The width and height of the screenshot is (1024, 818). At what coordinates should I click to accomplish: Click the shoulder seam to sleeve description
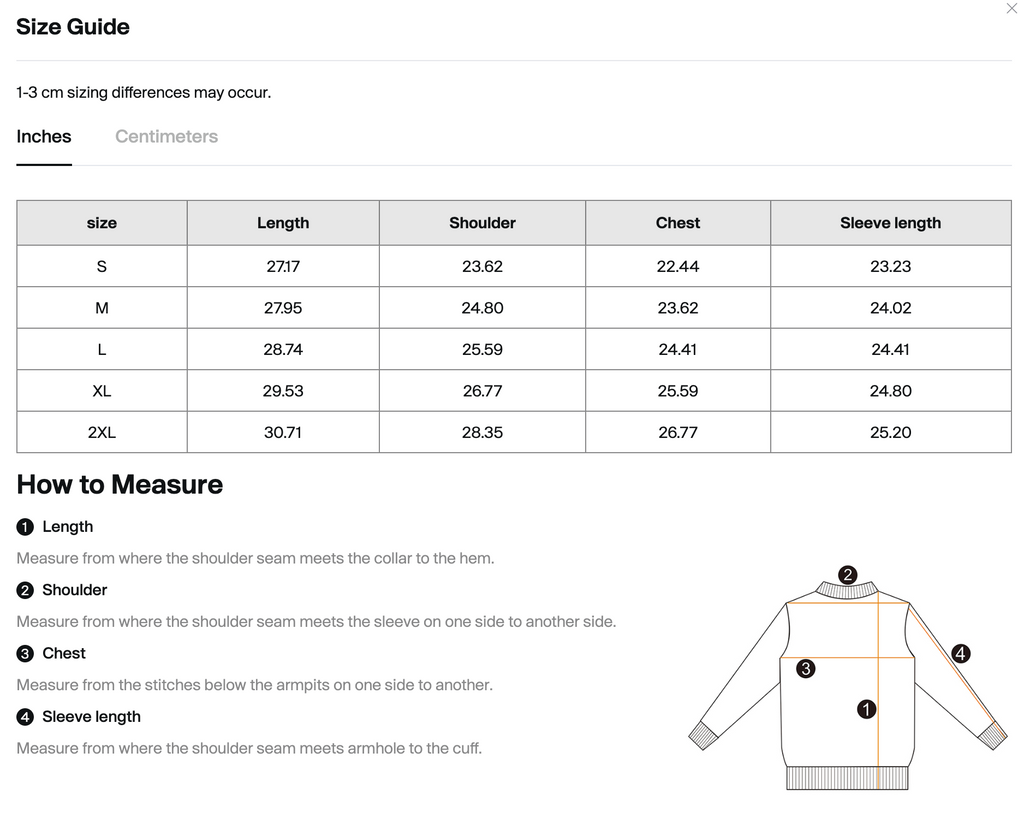click(316, 622)
